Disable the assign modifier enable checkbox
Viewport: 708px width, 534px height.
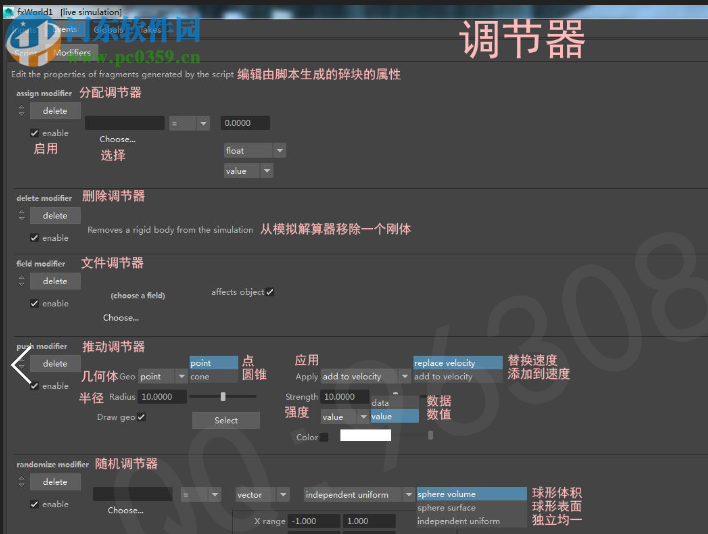34,133
